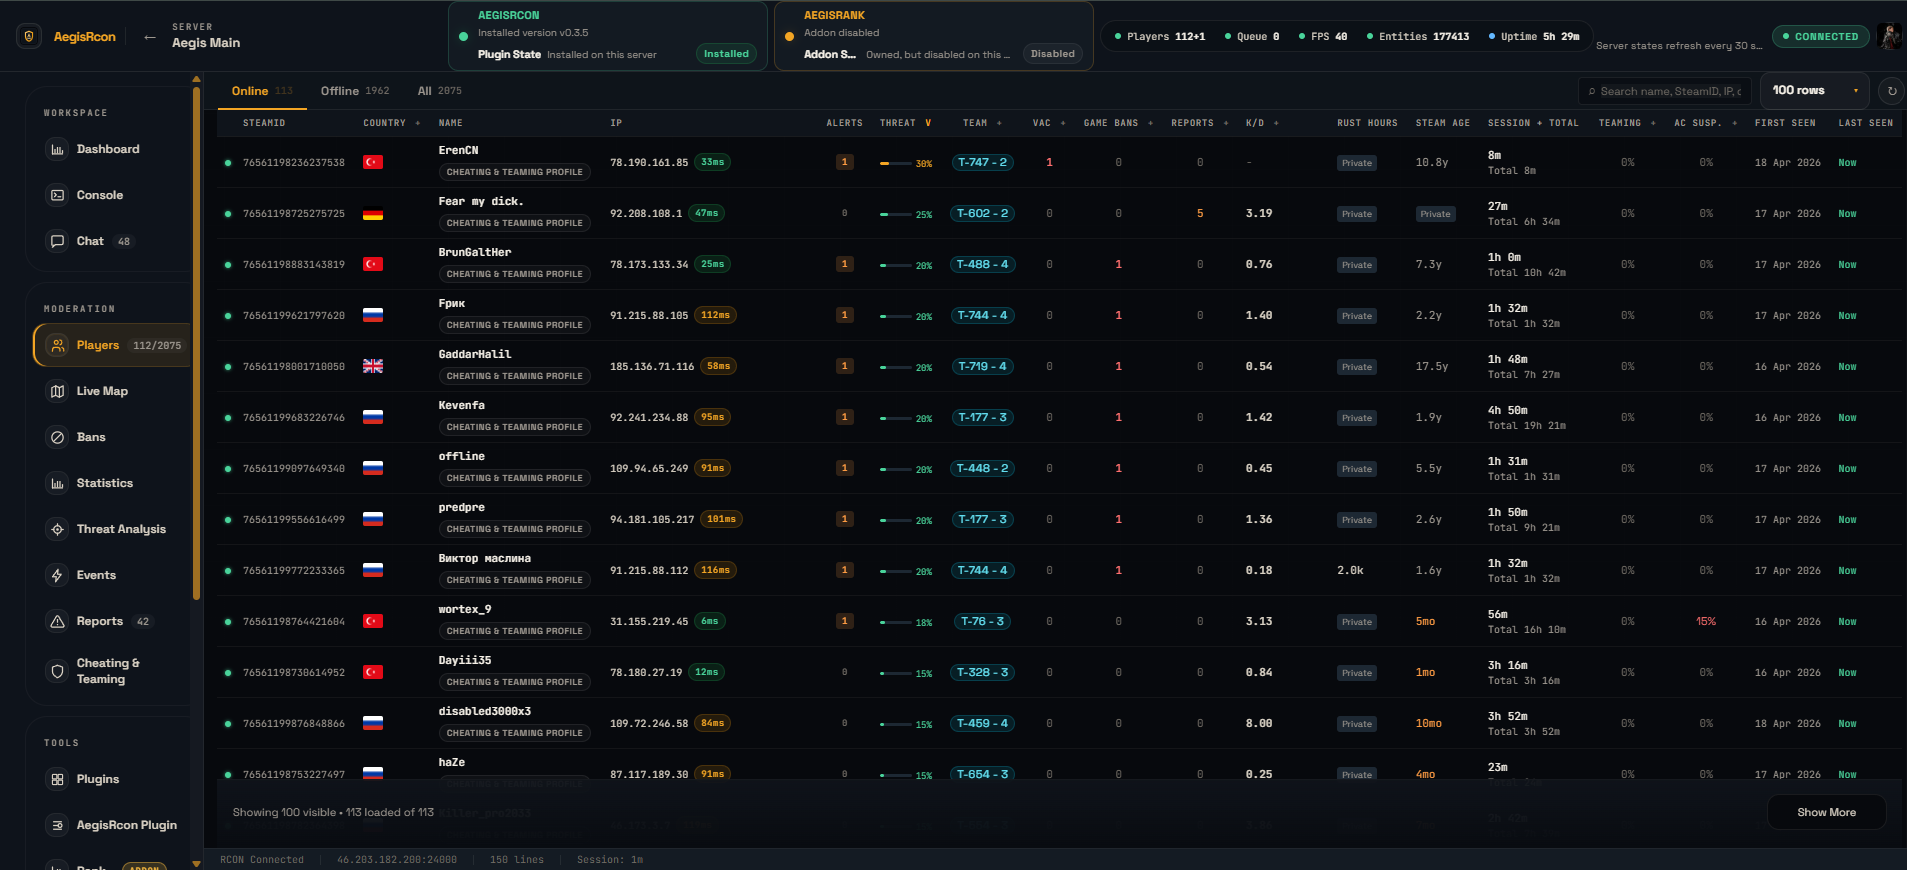Screen dimensions: 1907x870
Task: Switch to the Offline tab
Action: click(355, 91)
